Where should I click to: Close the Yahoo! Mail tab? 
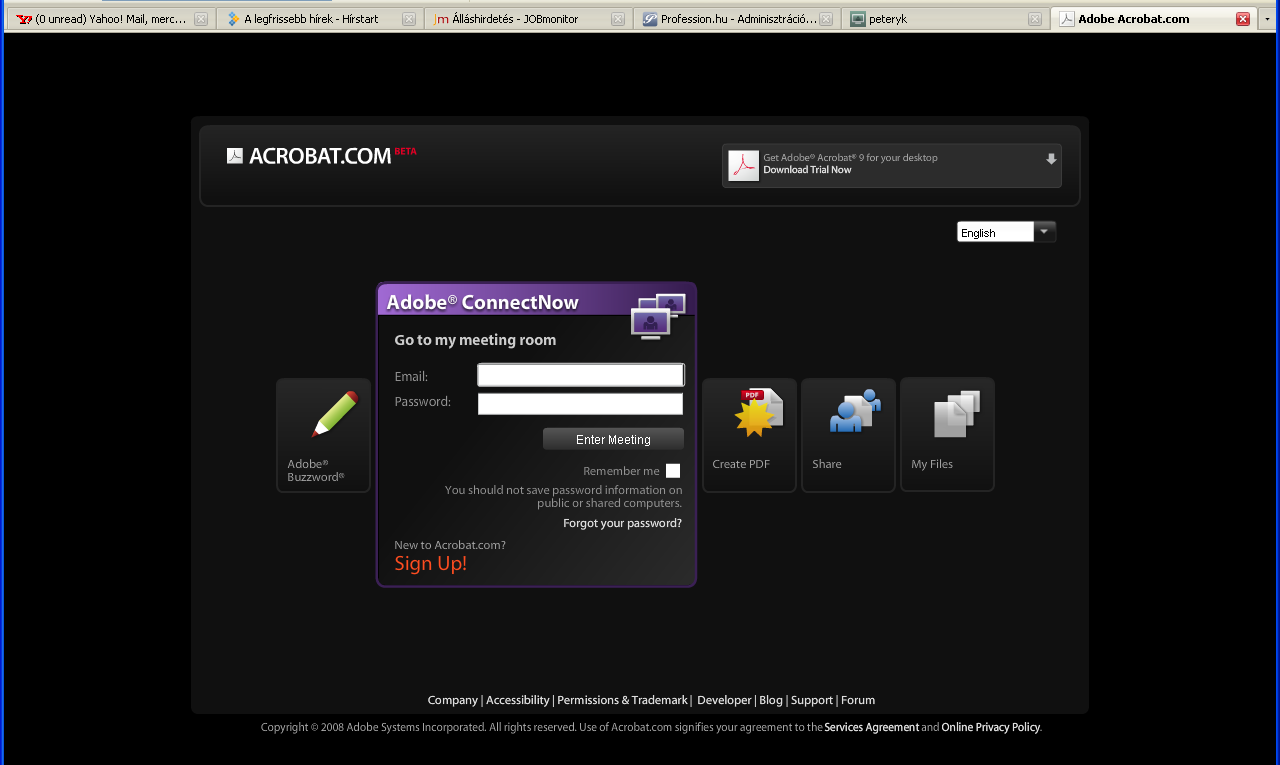[201, 19]
